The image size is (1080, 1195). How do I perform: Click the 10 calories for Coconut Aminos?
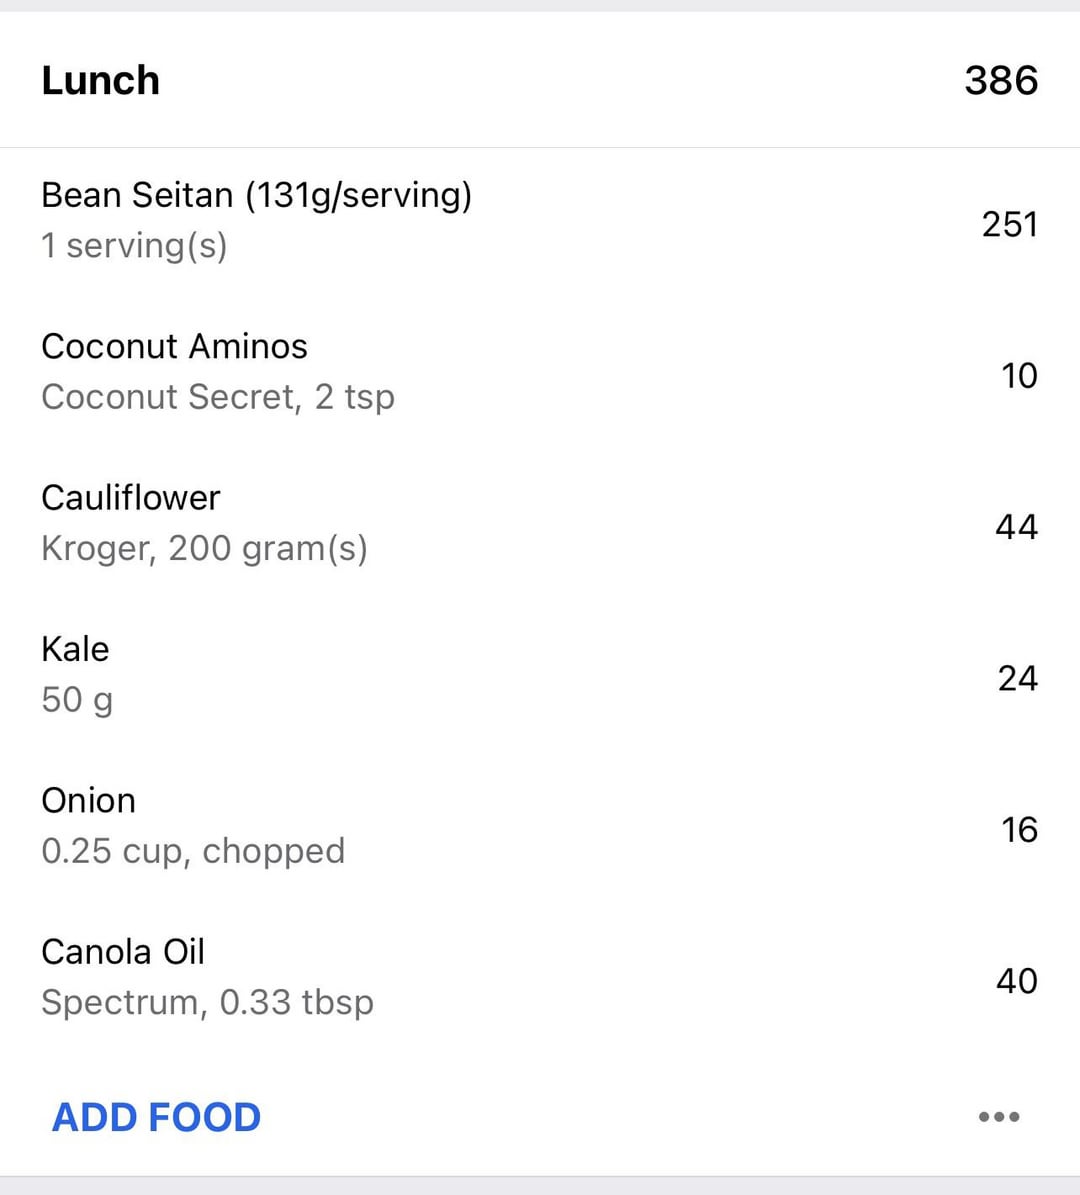point(1019,376)
